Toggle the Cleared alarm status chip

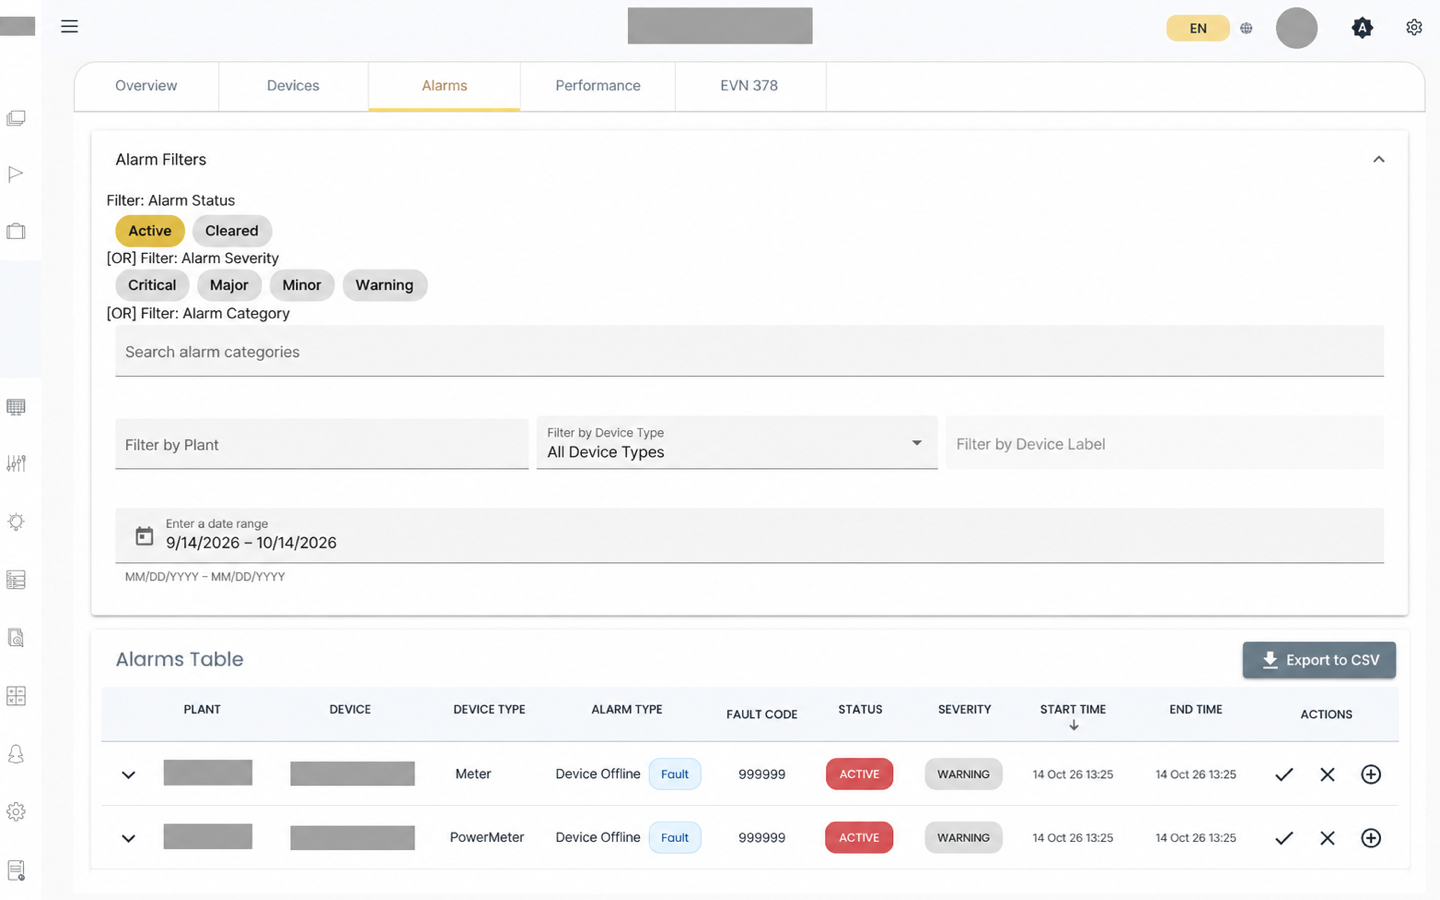point(232,231)
